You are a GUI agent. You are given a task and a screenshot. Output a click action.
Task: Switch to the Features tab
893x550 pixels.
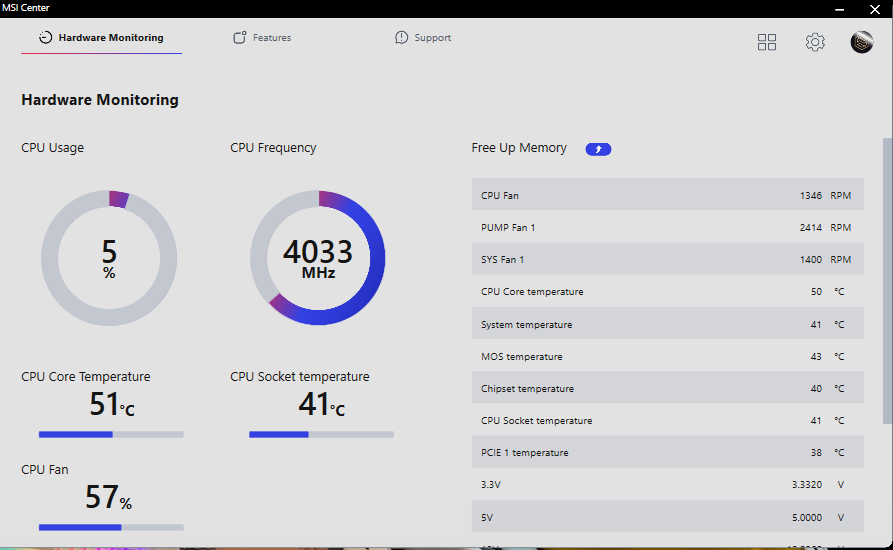click(262, 38)
